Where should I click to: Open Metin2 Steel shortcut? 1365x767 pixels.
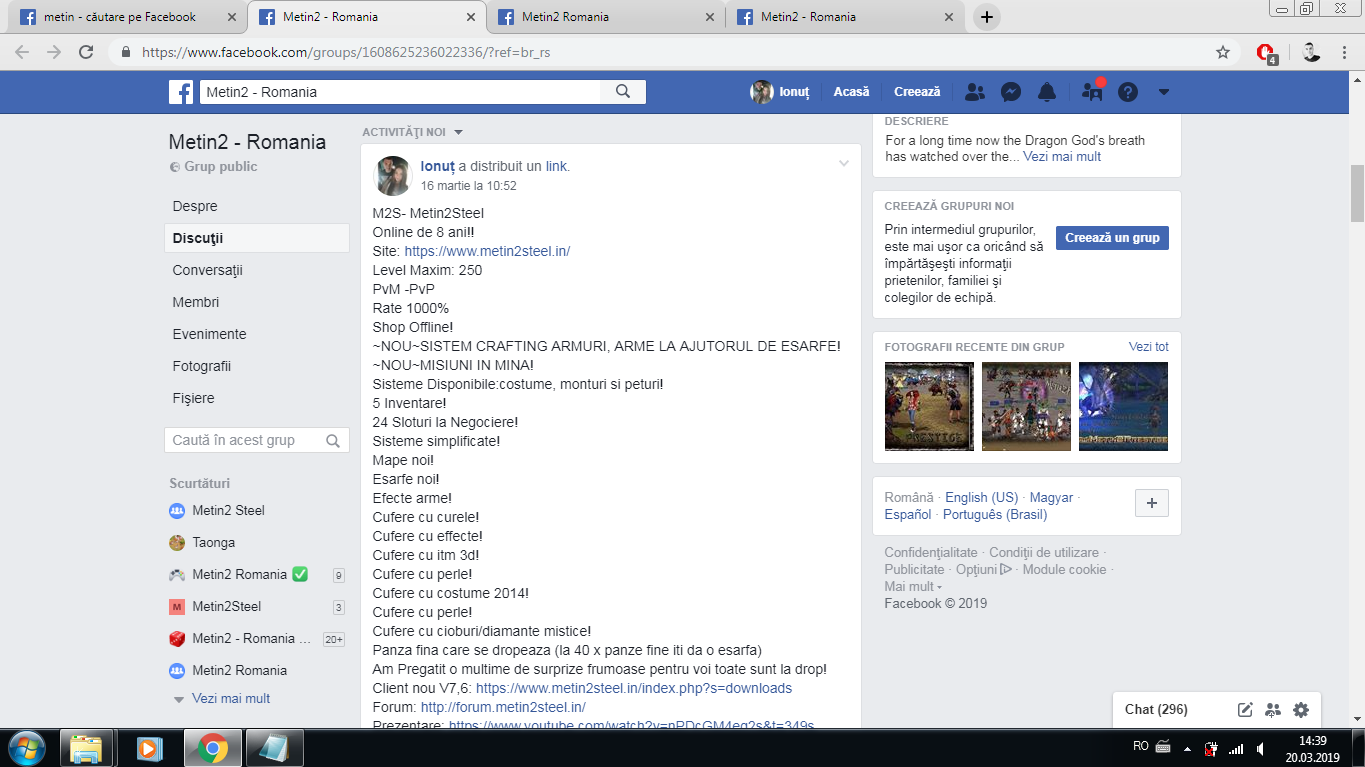tap(229, 510)
